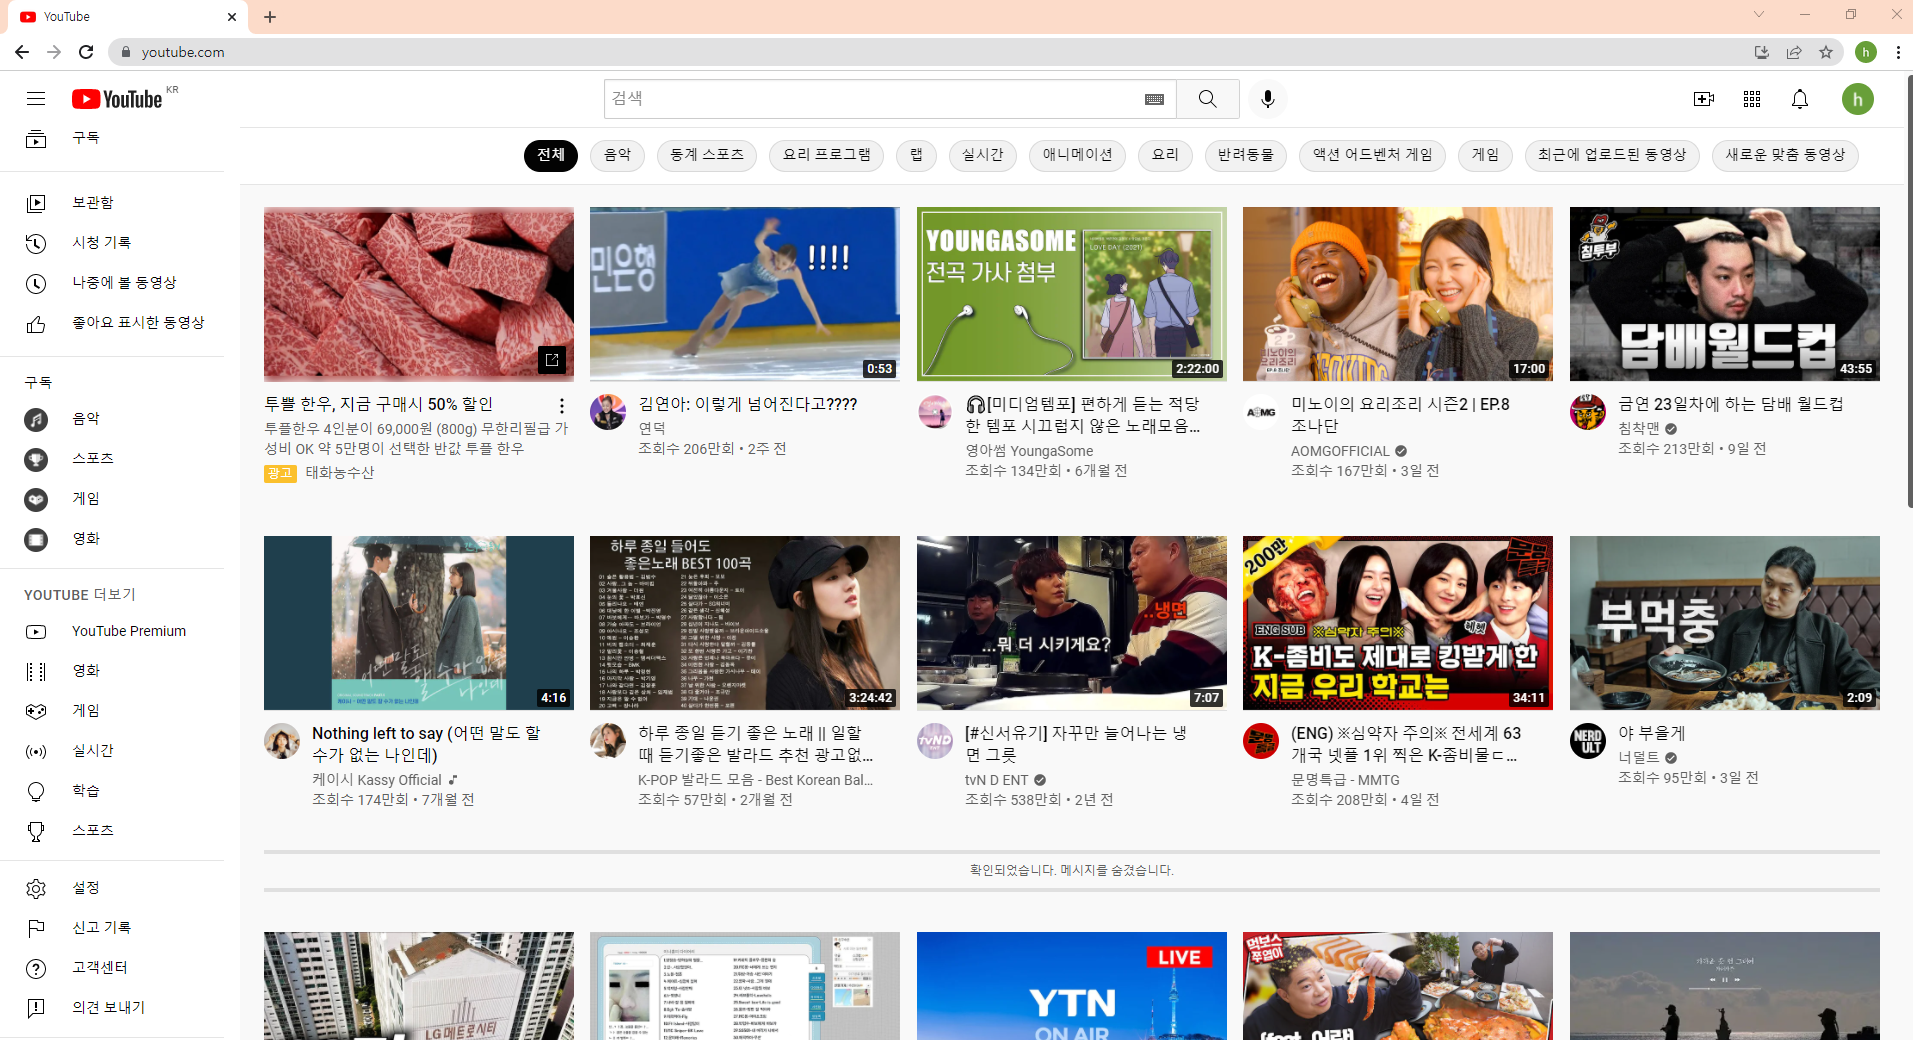The height and width of the screenshot is (1040, 1913).
Task: Click the youtube.com address bar
Action: pyautogui.click(x=930, y=52)
